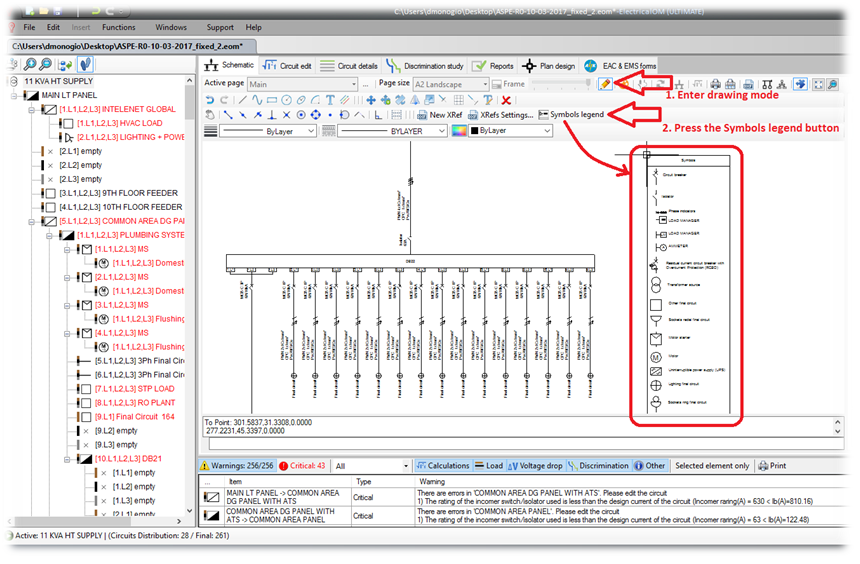Screen dimensions: 860x564
Task: Toggle the Warnings 256/256 filter
Action: (237, 466)
